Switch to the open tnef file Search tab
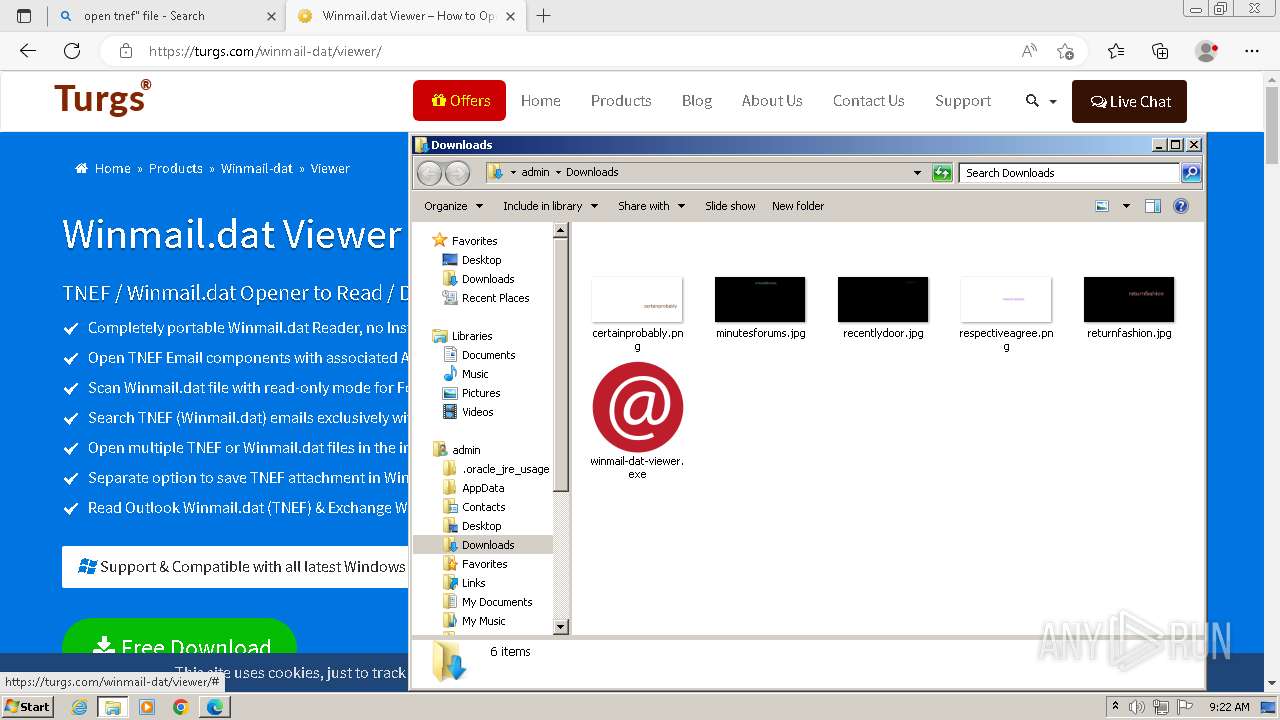 pos(169,16)
